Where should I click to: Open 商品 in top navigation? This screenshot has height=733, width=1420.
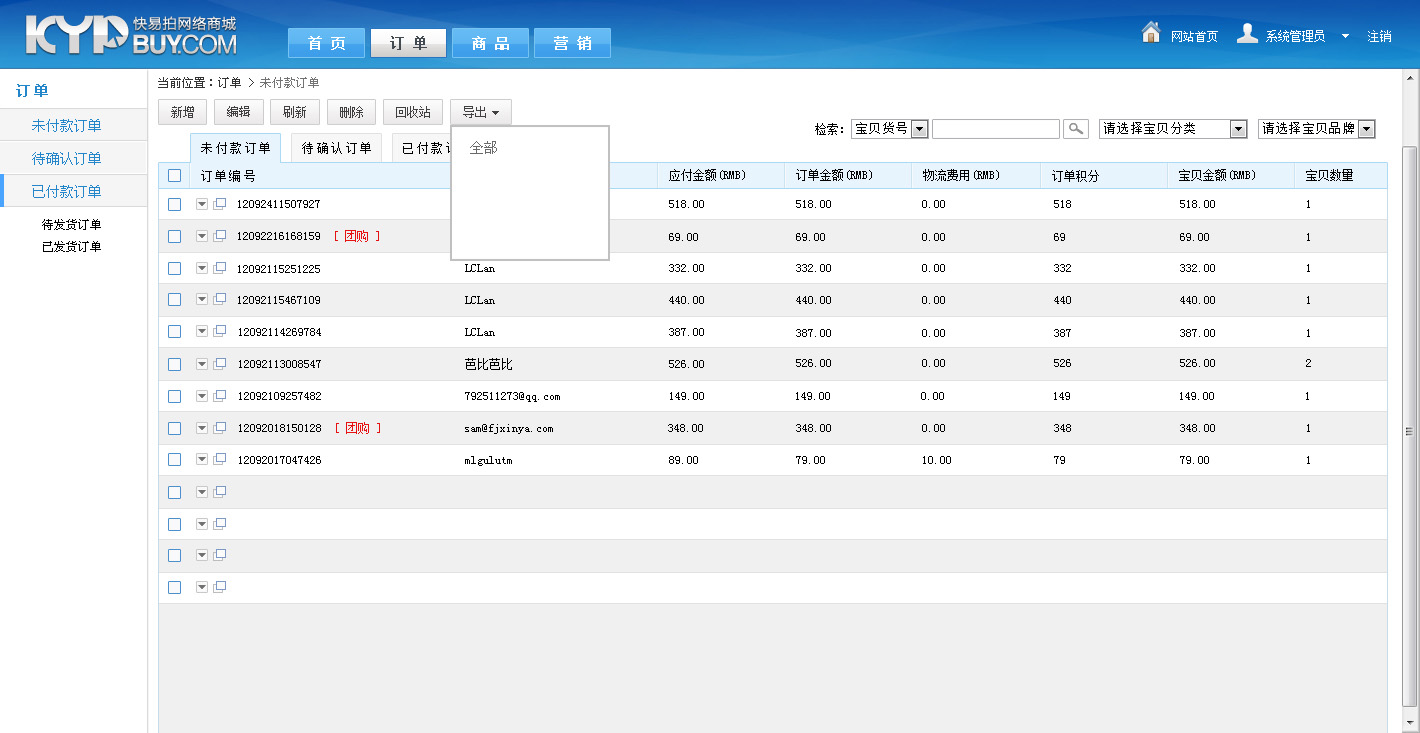point(490,43)
